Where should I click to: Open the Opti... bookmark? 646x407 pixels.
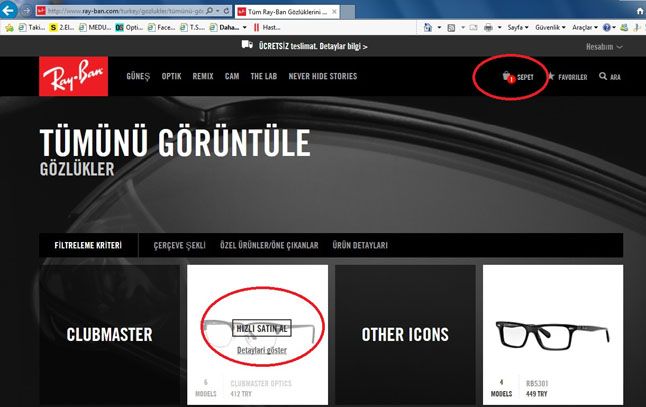(129, 28)
